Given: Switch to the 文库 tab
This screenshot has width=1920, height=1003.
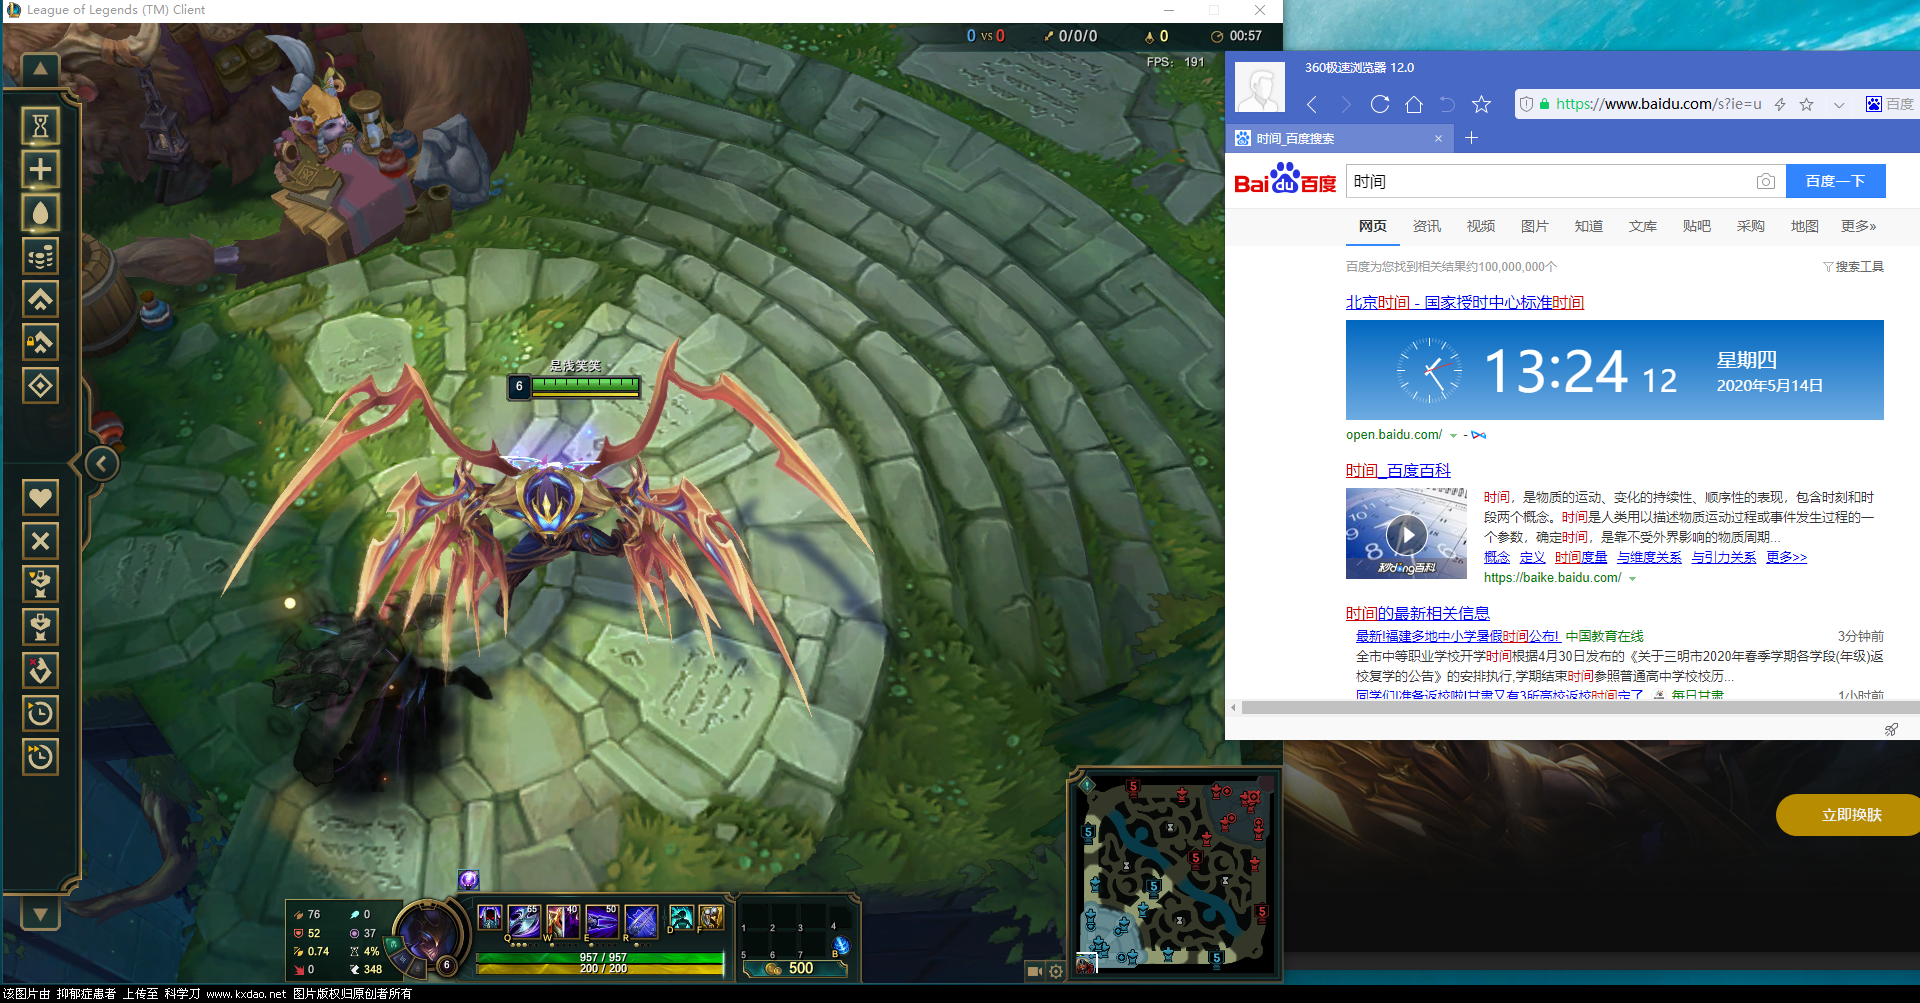Looking at the screenshot, I should (1642, 226).
